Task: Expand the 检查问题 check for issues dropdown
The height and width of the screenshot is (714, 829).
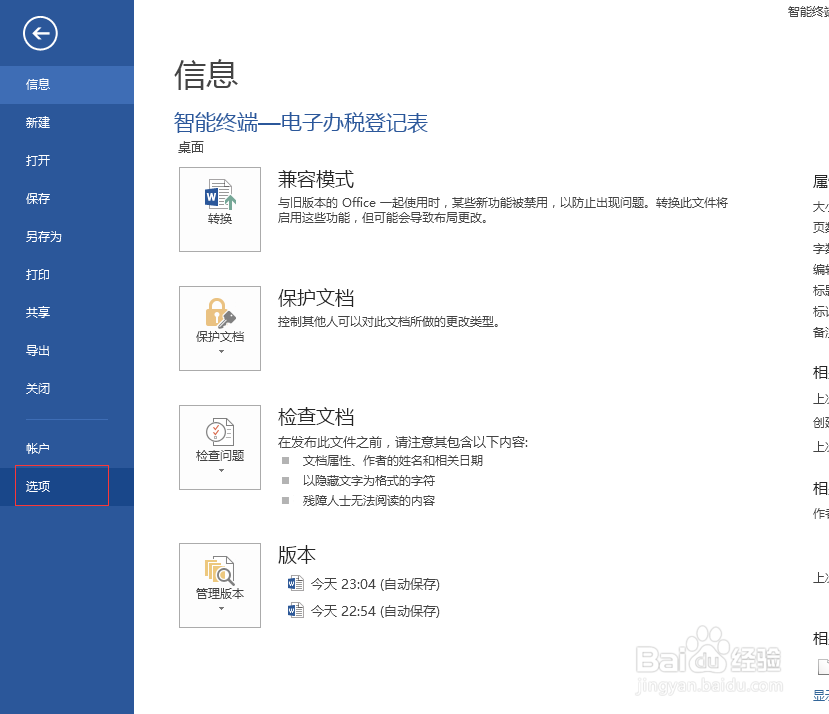Action: 219,447
